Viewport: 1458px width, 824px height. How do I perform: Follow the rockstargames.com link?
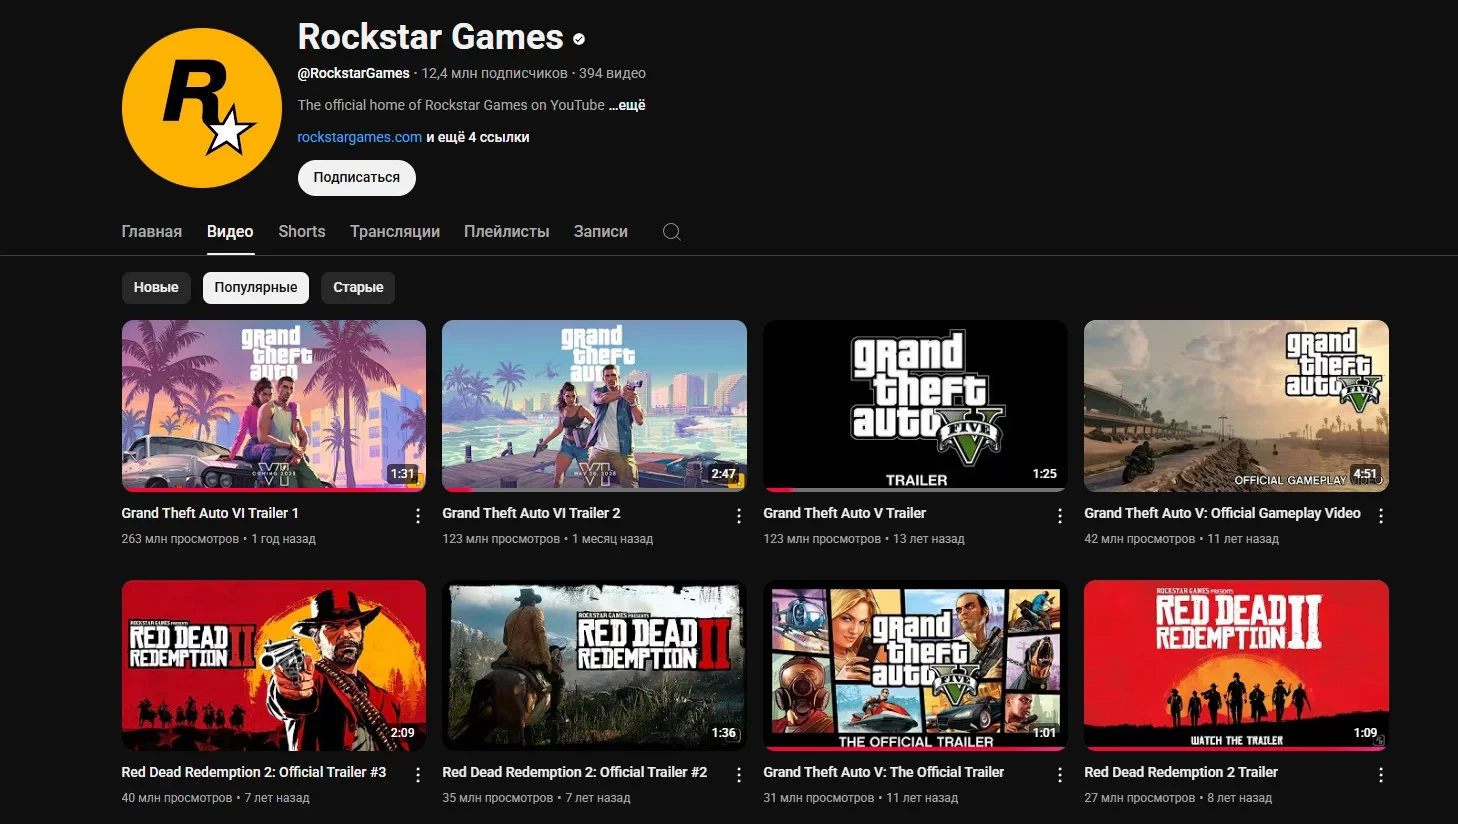coord(359,138)
